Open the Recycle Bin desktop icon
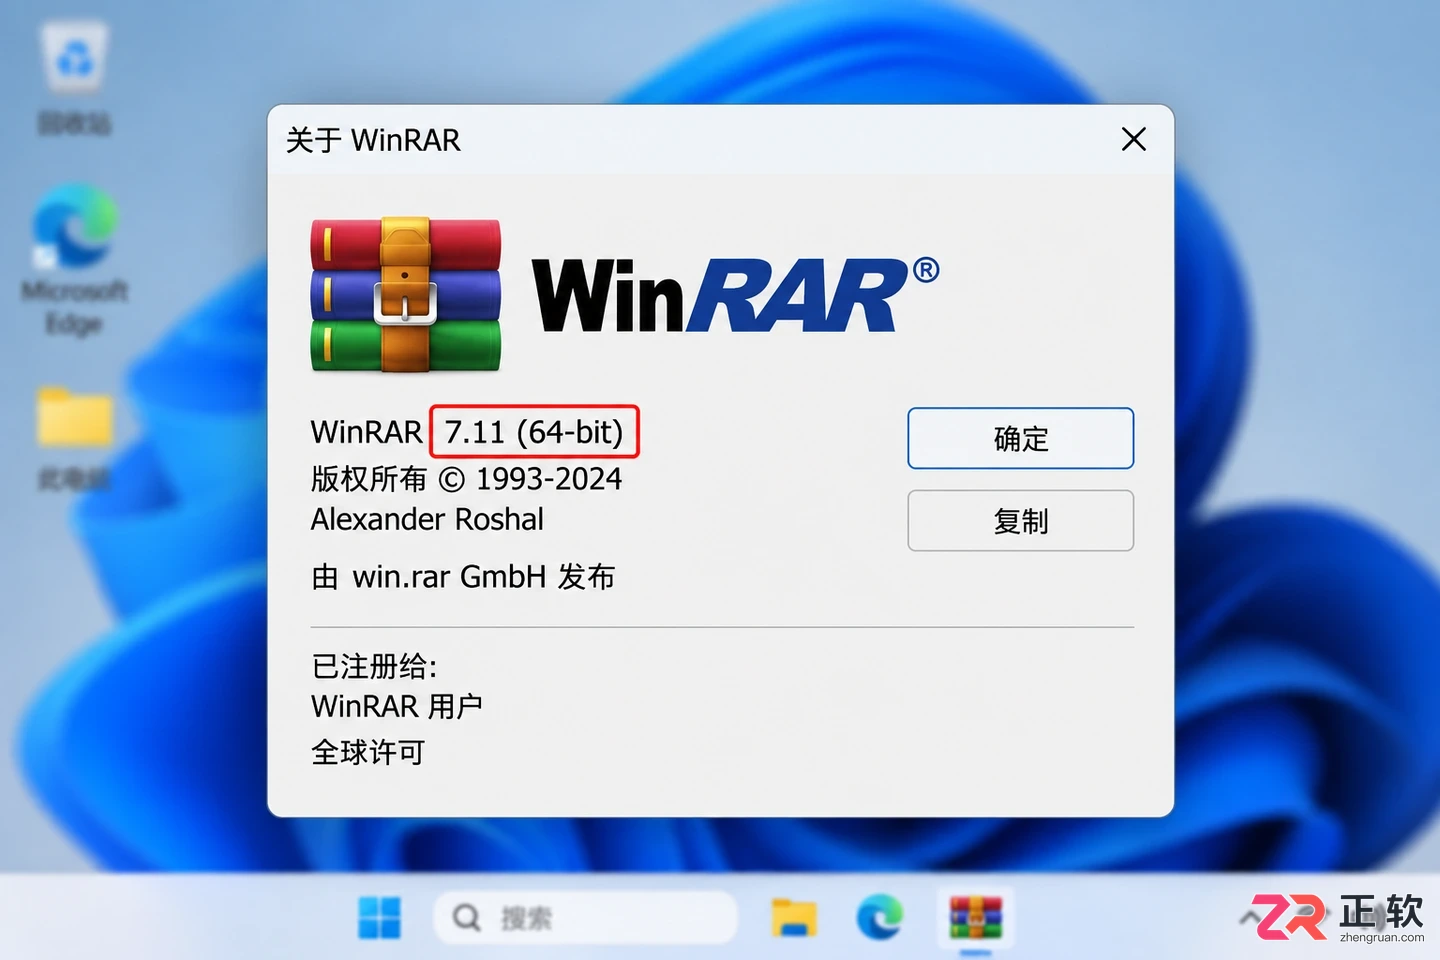Image resolution: width=1440 pixels, height=960 pixels. click(74, 80)
